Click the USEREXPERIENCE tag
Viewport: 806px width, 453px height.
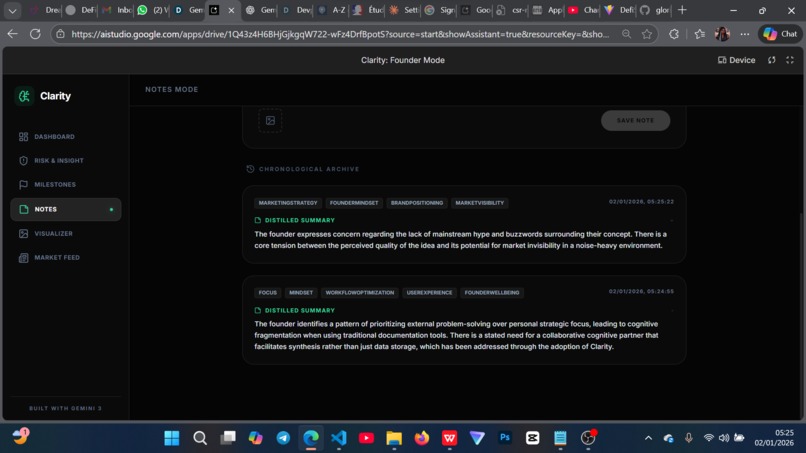point(429,293)
